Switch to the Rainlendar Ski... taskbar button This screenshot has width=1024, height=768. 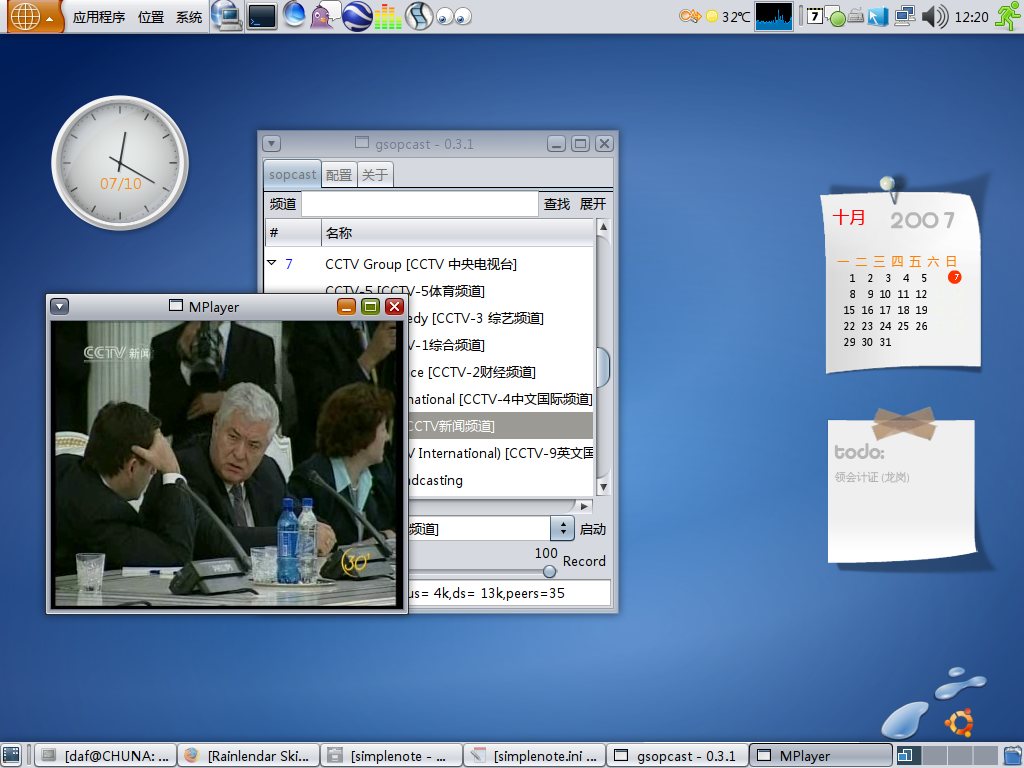pyautogui.click(x=248, y=756)
